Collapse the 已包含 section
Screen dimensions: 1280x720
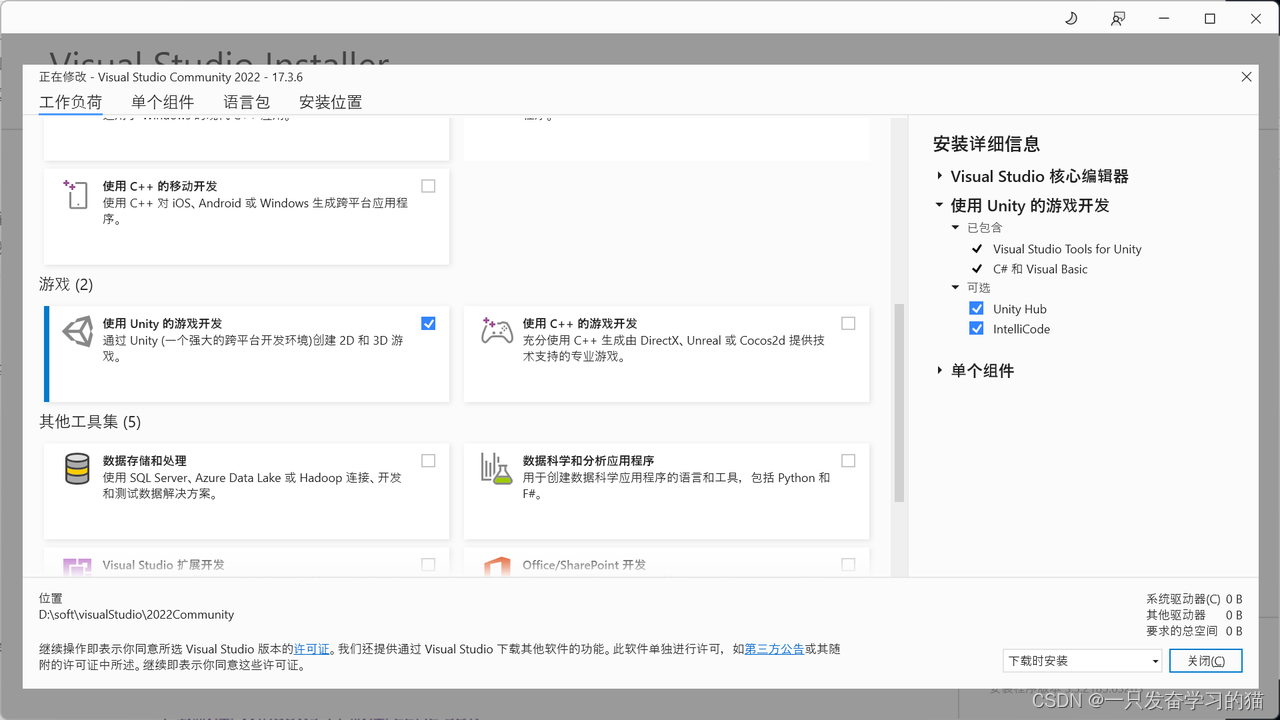(x=956, y=228)
